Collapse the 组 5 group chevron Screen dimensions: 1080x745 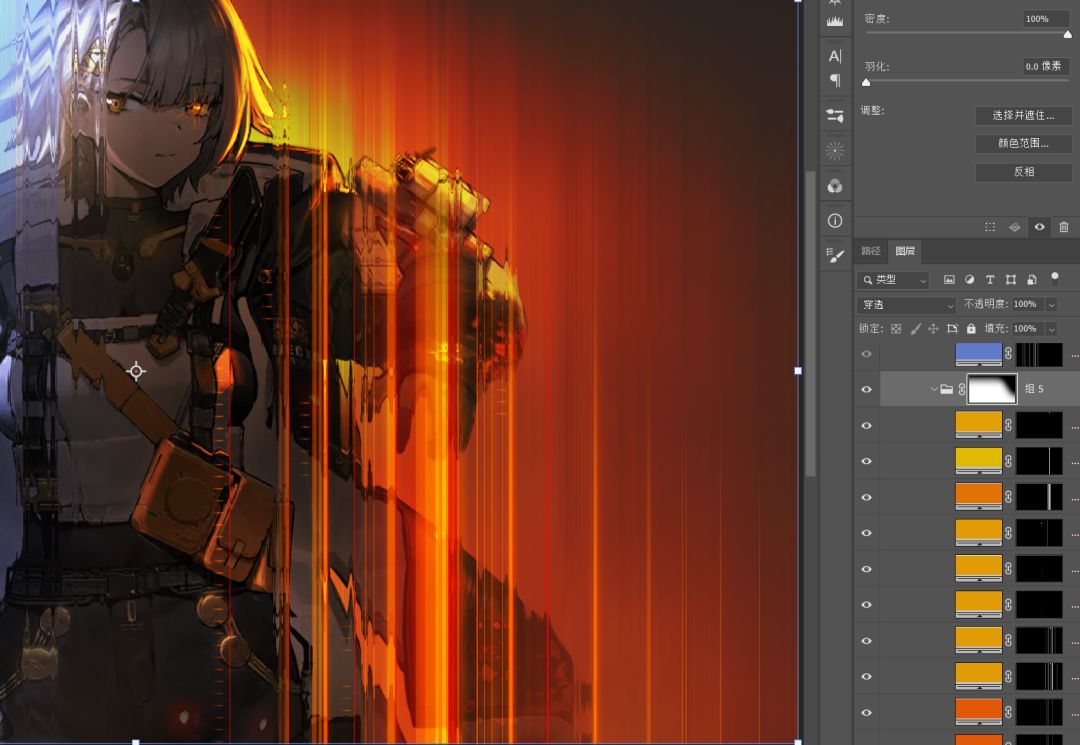click(934, 389)
